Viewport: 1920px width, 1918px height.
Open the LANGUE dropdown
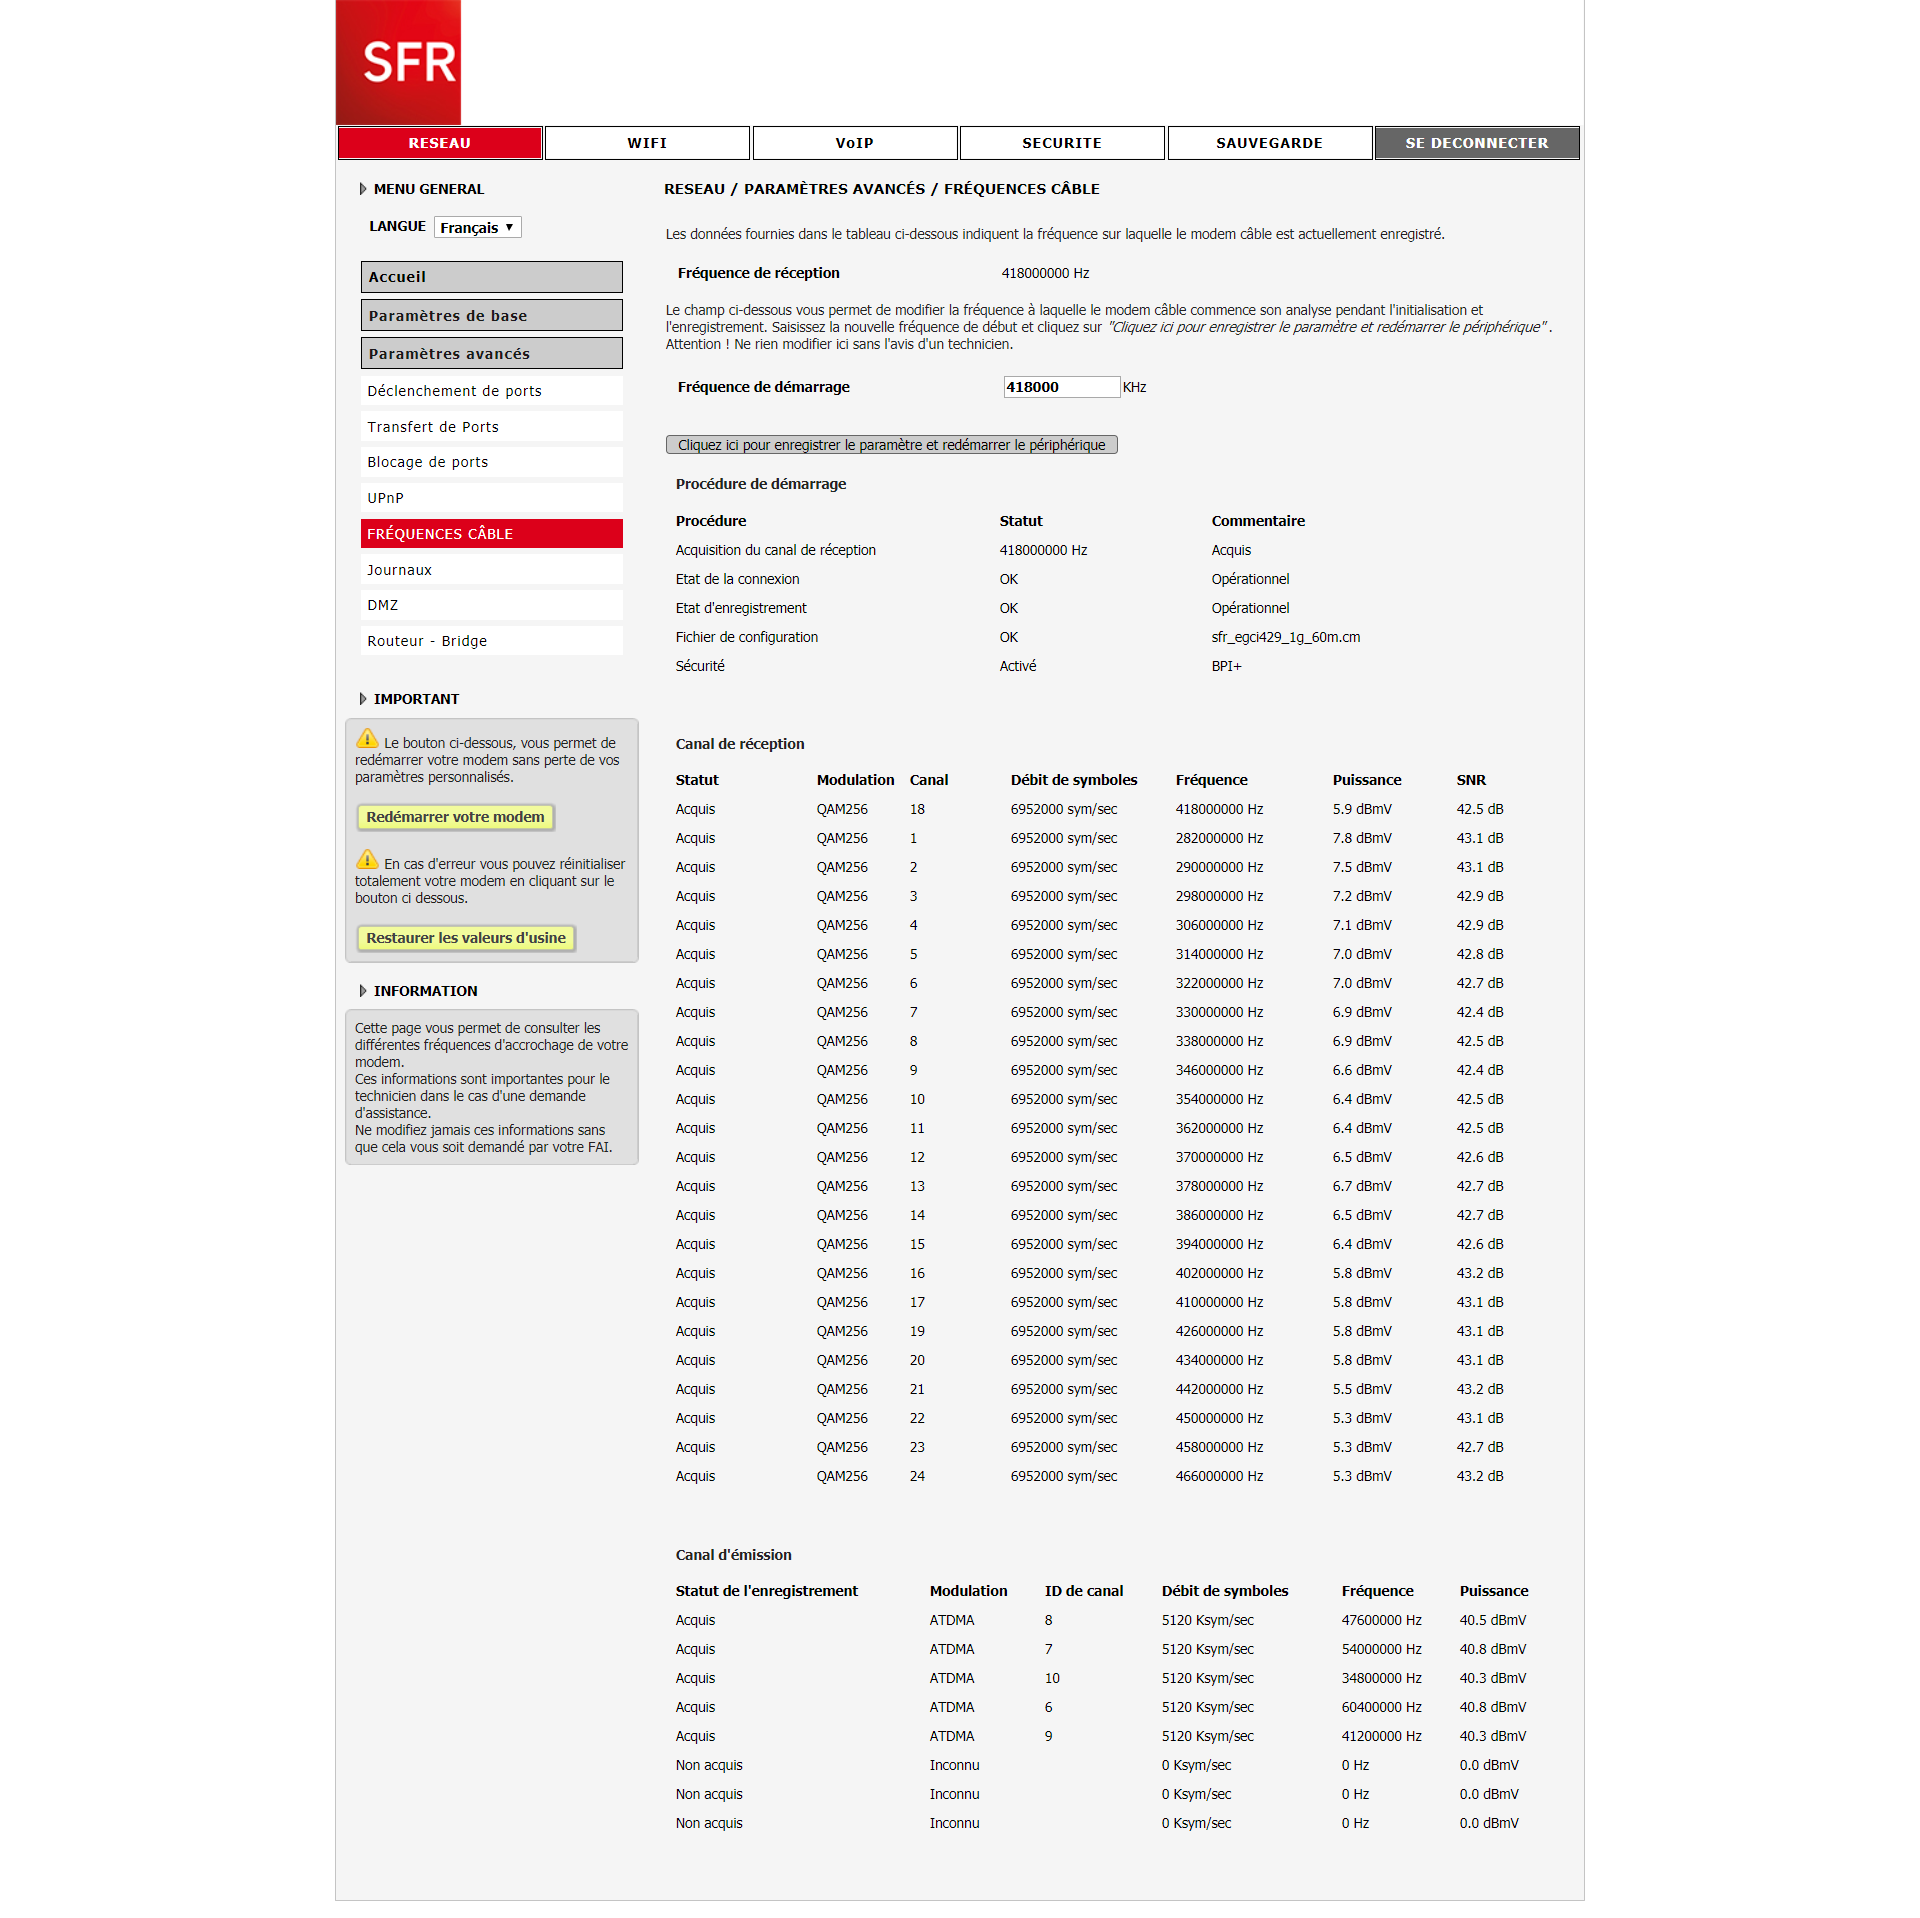click(x=477, y=227)
